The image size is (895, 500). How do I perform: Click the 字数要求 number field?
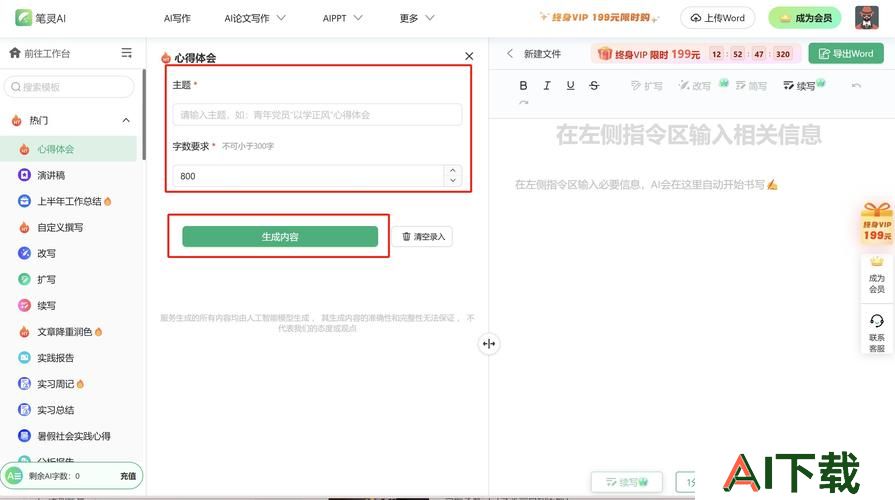(308, 176)
